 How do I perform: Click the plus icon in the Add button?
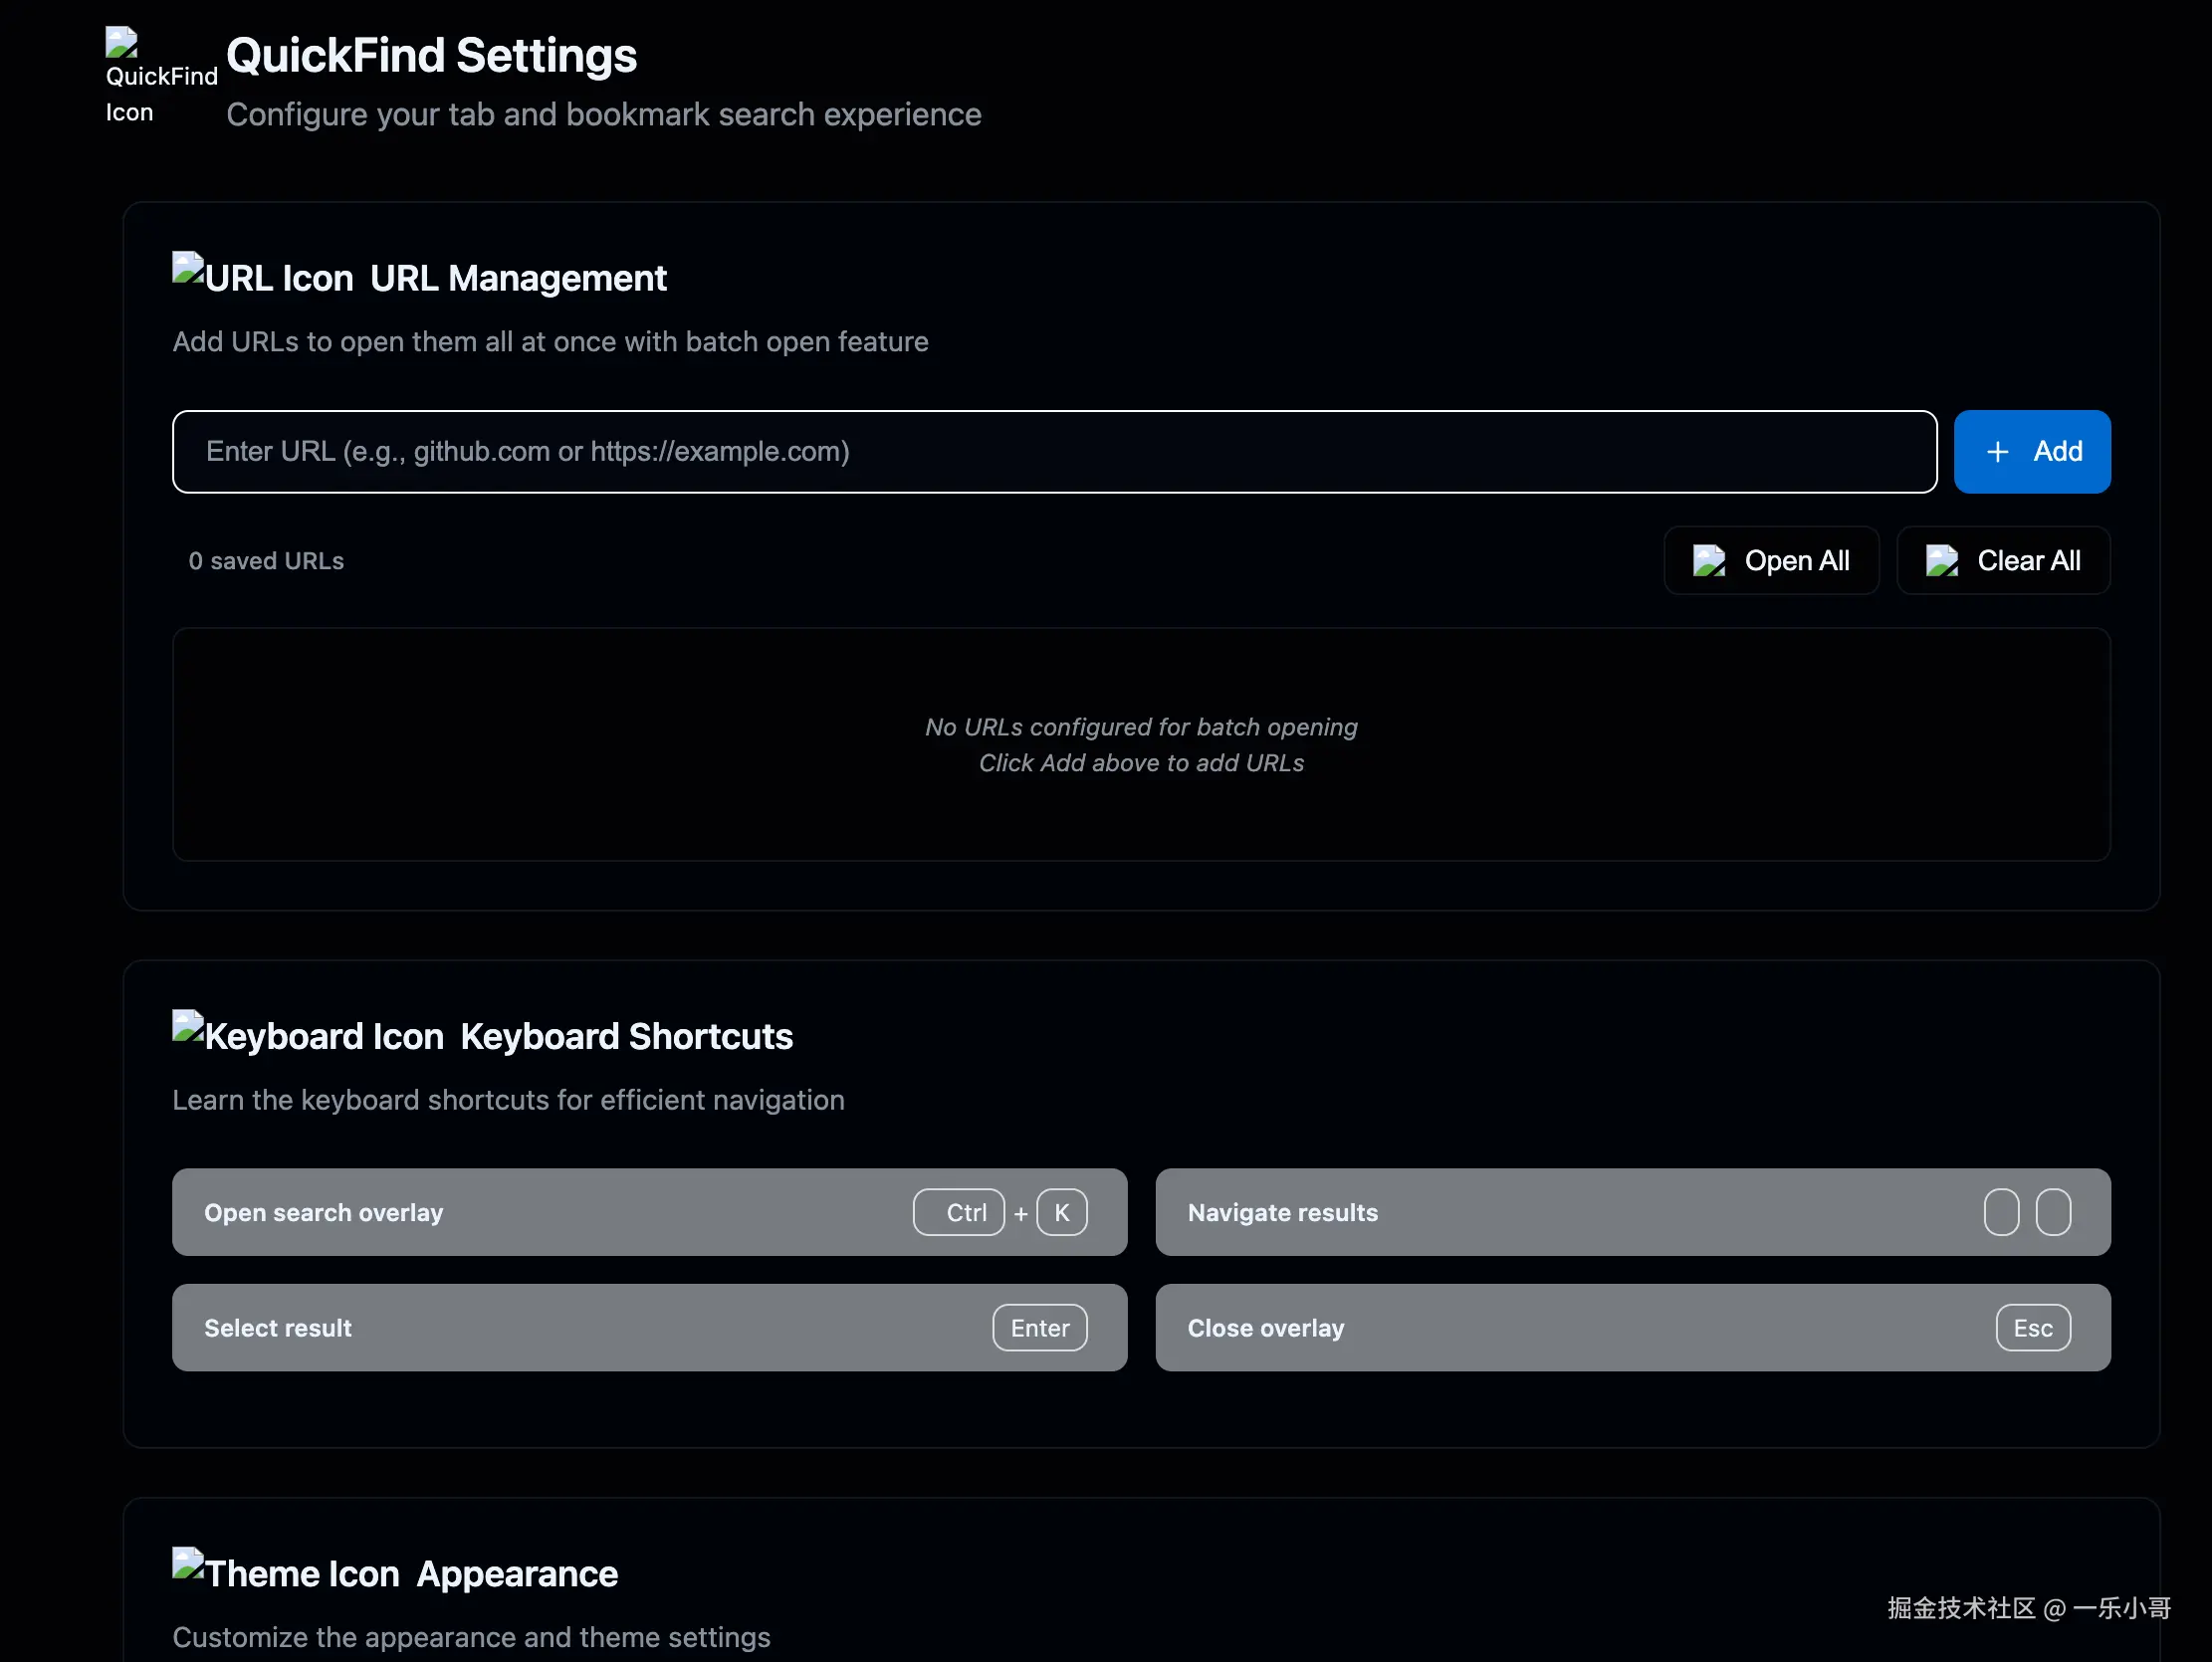(1997, 452)
